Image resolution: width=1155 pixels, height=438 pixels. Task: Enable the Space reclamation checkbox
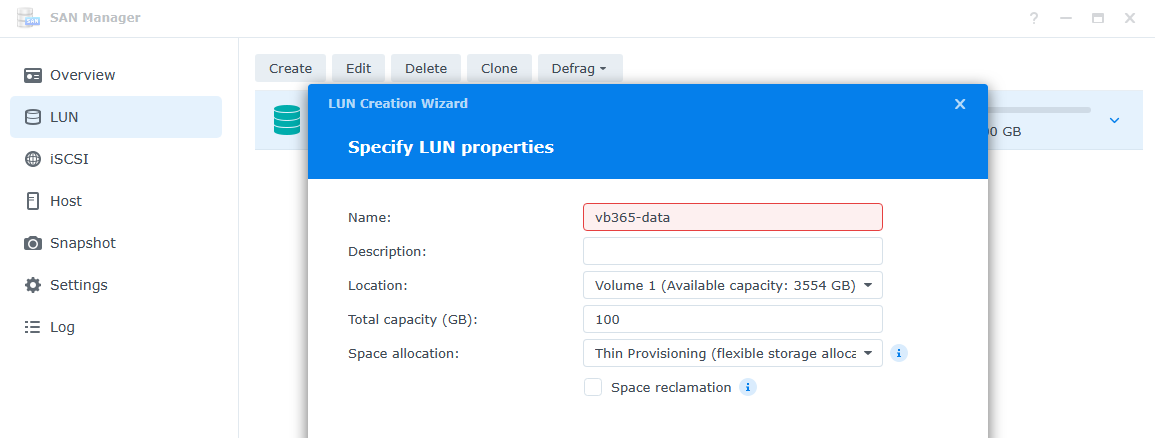click(593, 387)
